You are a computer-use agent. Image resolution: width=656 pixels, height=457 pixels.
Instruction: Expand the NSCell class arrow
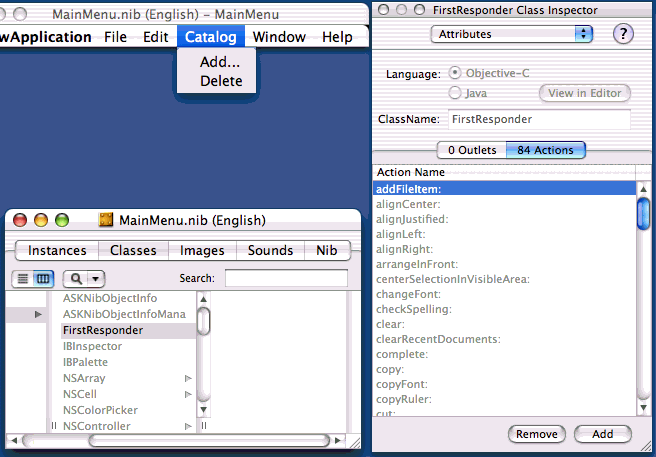(187, 394)
